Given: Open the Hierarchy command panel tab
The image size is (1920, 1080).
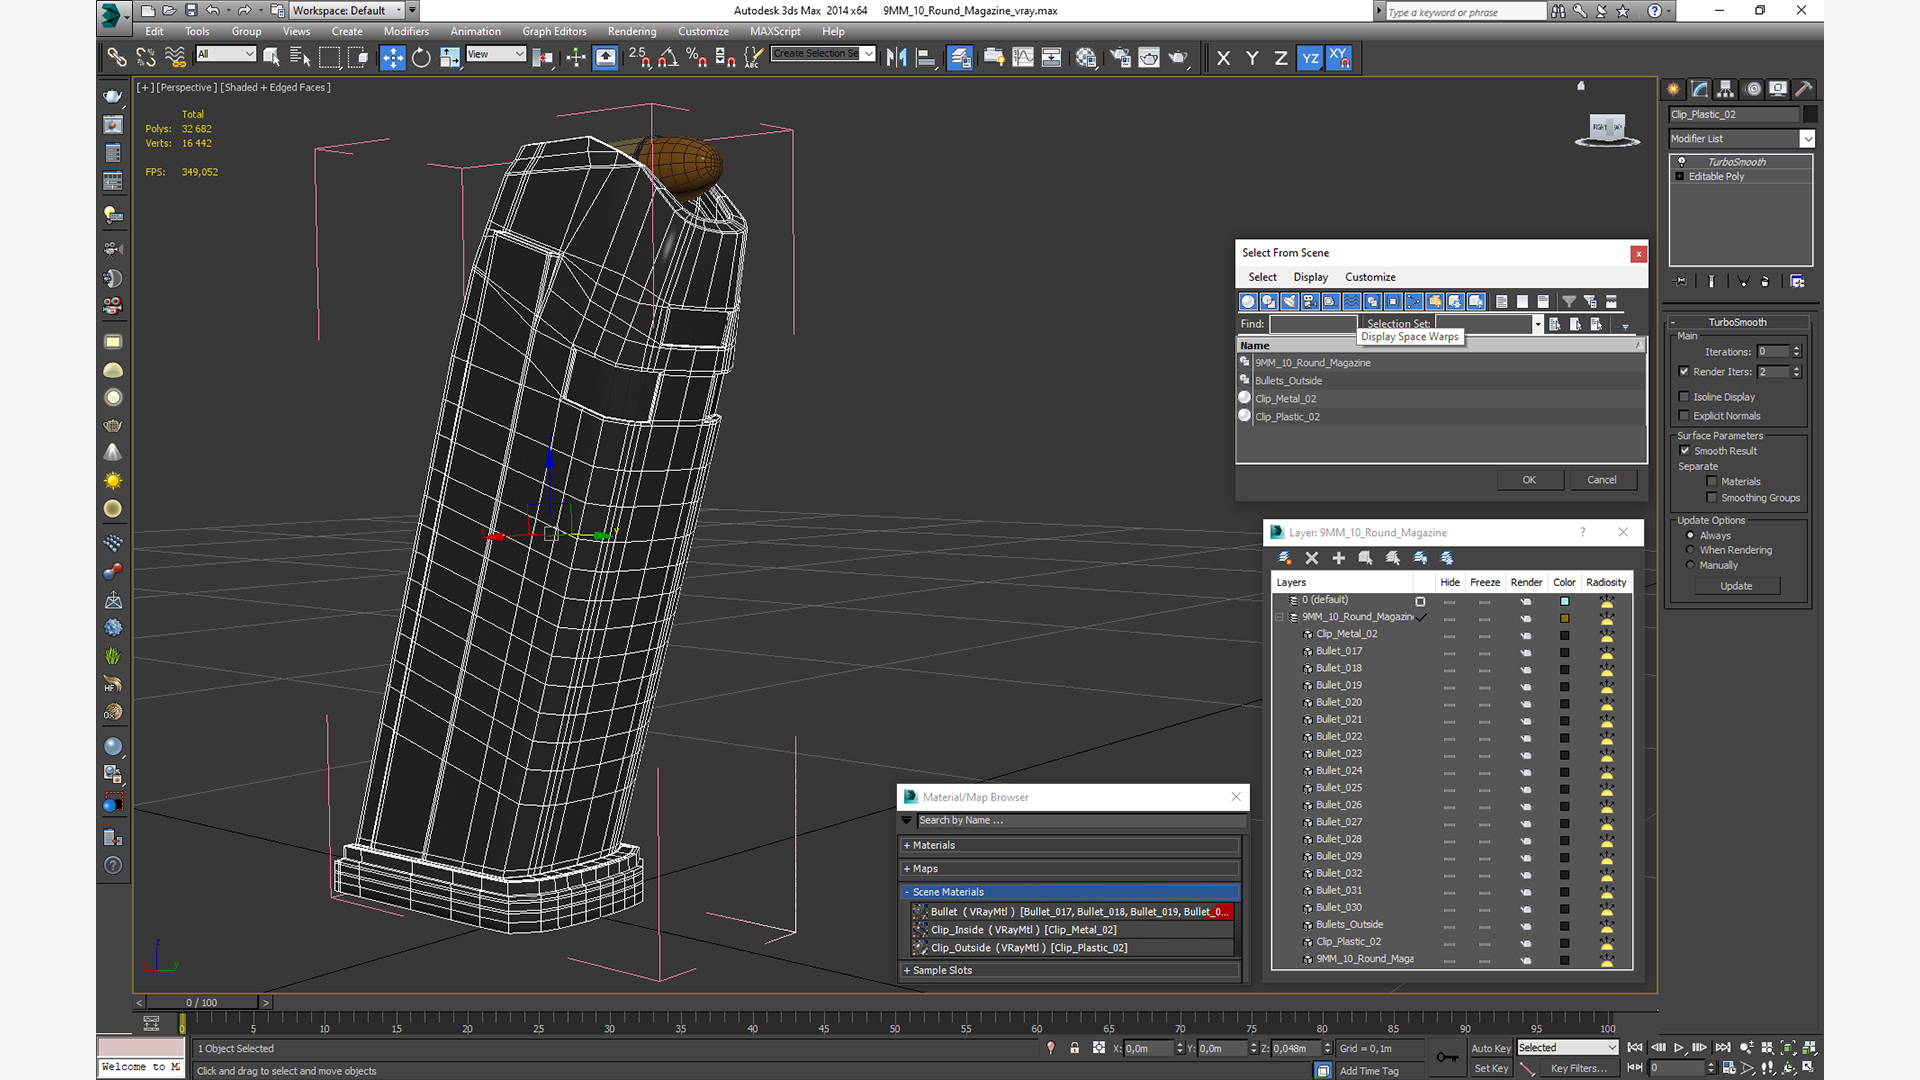Looking at the screenshot, I should (1726, 89).
